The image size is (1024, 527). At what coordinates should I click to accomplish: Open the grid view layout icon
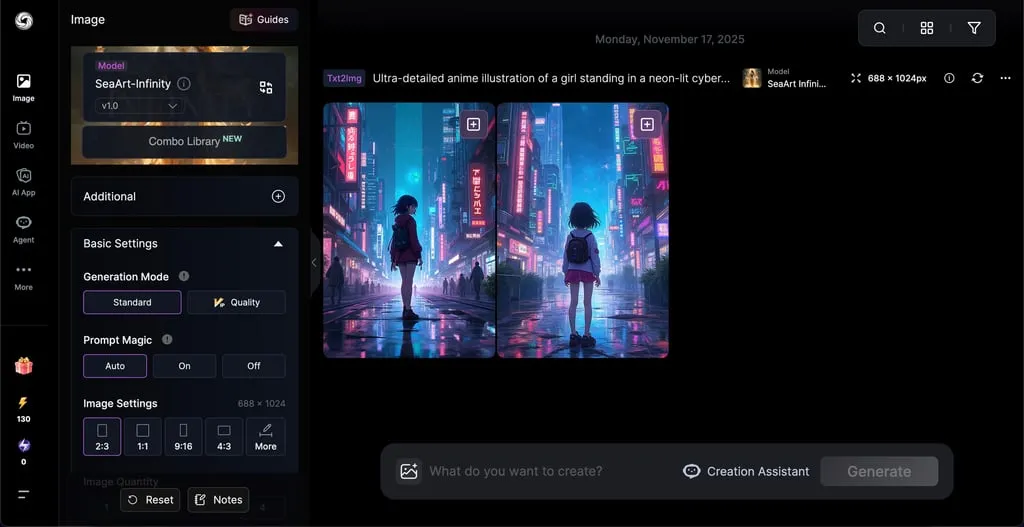tap(927, 28)
